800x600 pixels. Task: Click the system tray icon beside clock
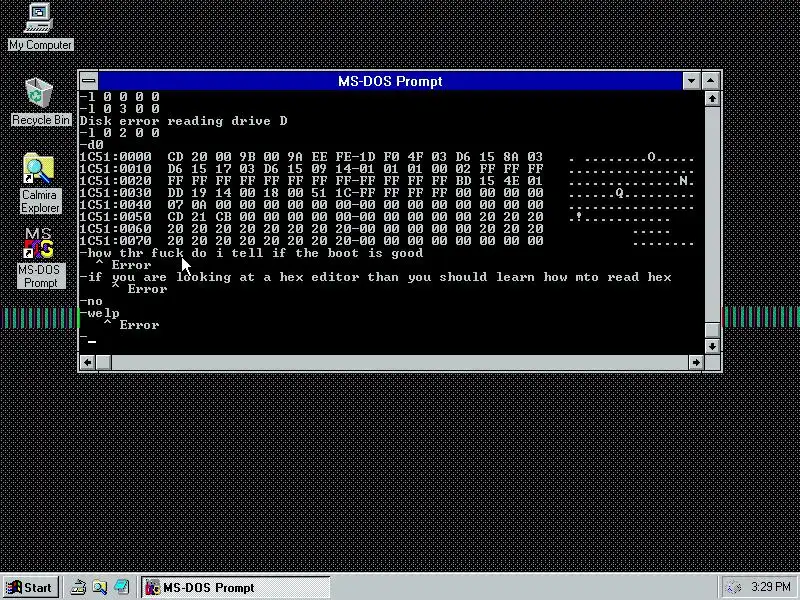tap(733, 588)
